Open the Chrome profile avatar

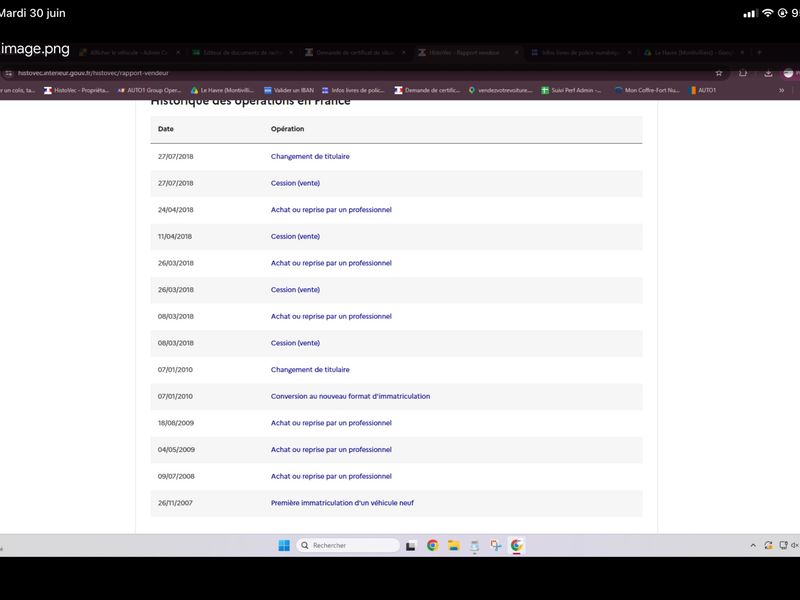(789, 73)
